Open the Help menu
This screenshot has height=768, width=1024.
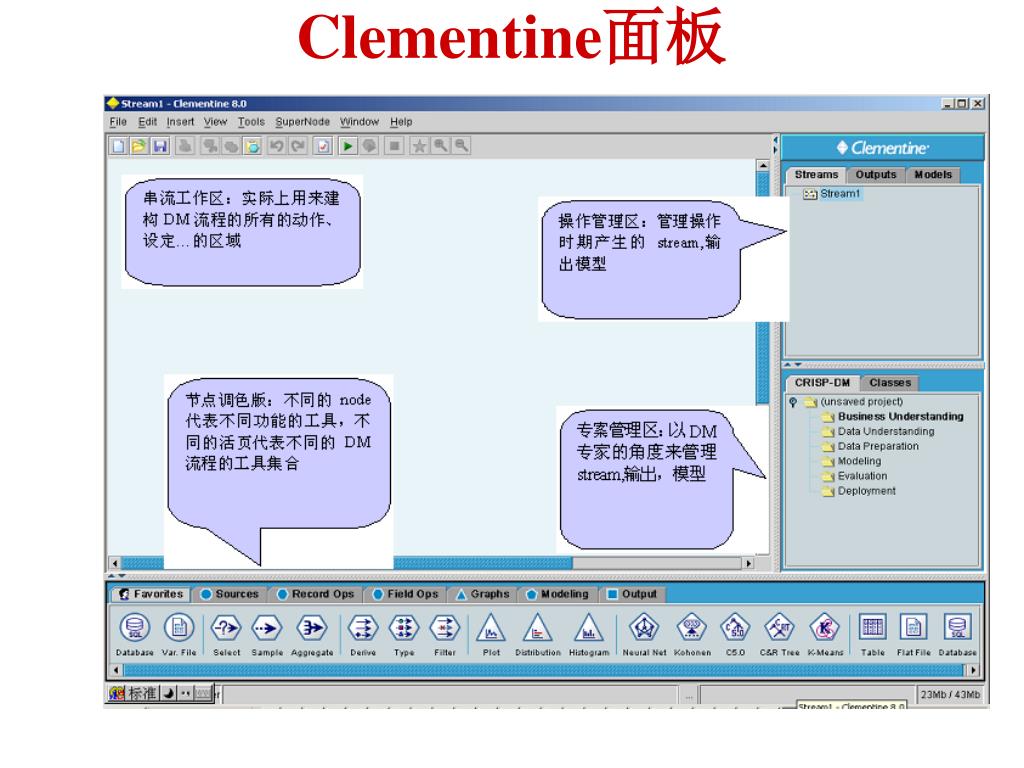click(x=401, y=121)
